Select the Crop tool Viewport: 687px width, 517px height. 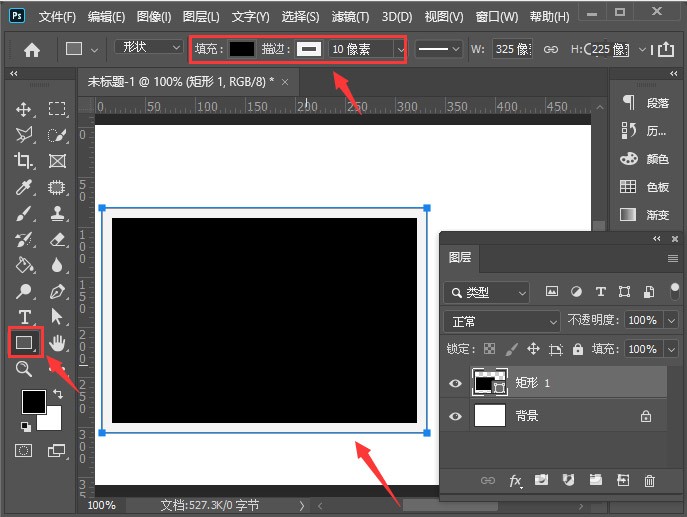(x=24, y=161)
